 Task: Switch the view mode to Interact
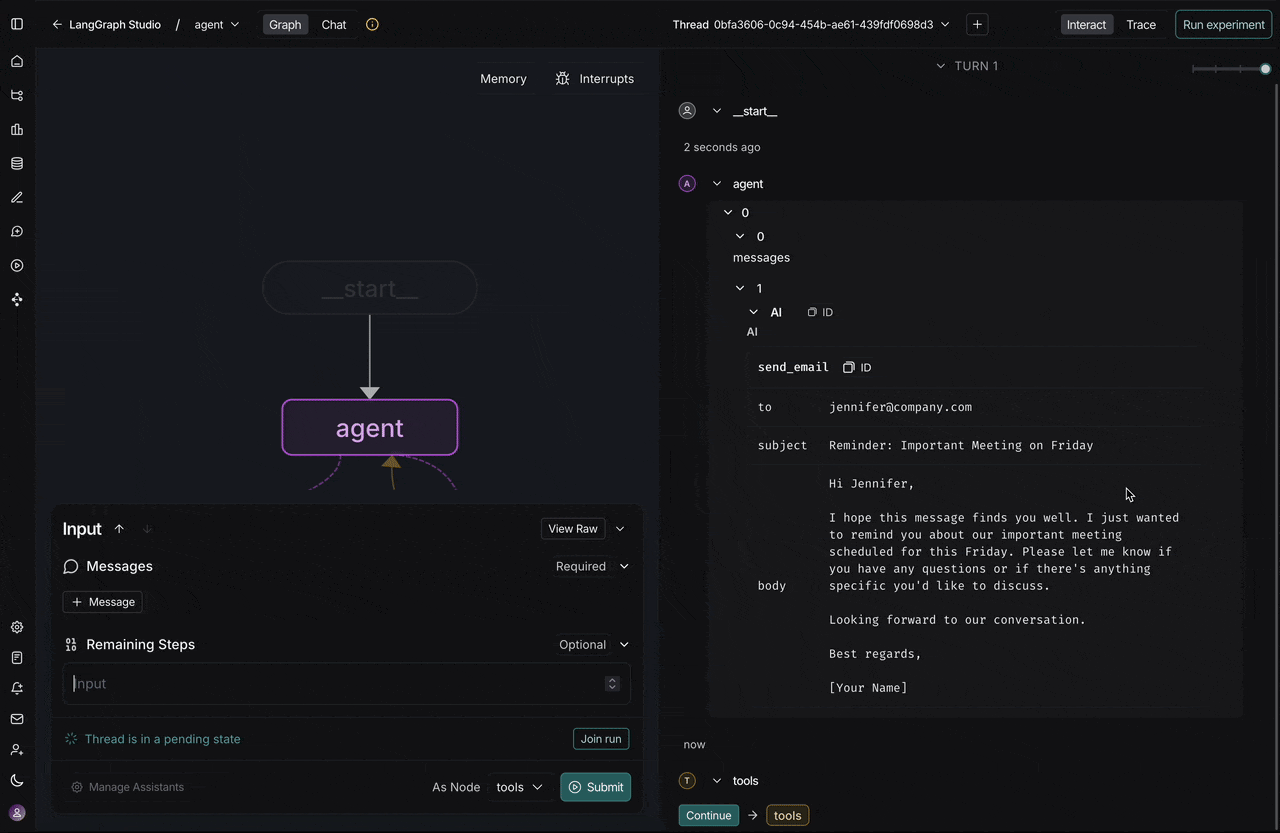1086,24
